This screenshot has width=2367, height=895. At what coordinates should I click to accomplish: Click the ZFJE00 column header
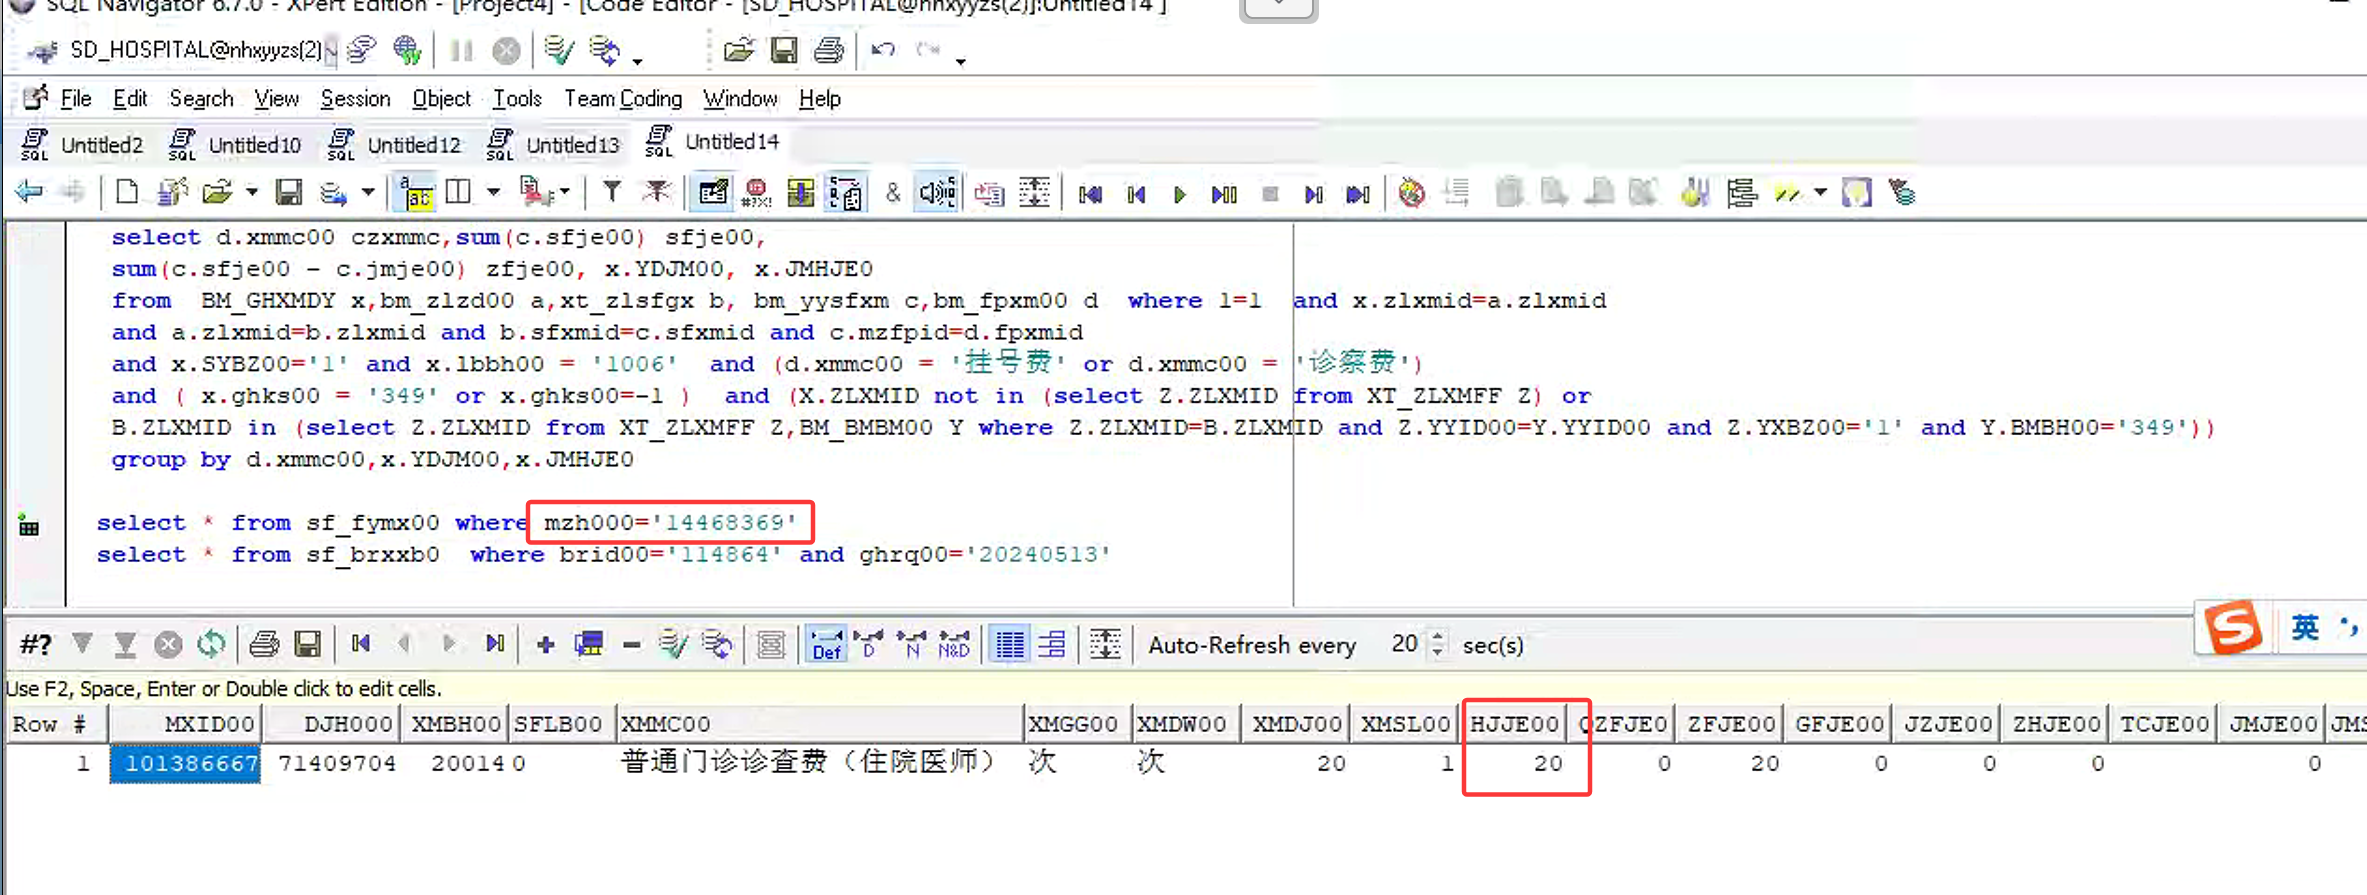click(1731, 724)
